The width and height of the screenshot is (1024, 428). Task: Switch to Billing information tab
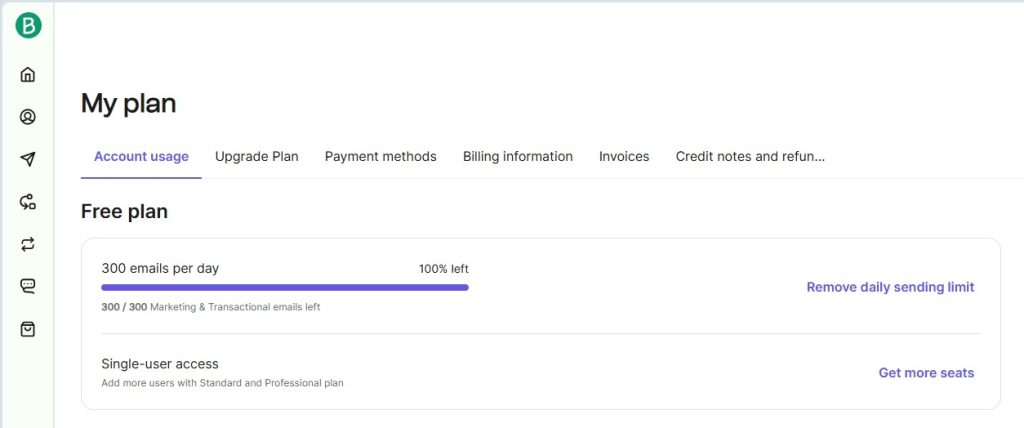tap(517, 157)
